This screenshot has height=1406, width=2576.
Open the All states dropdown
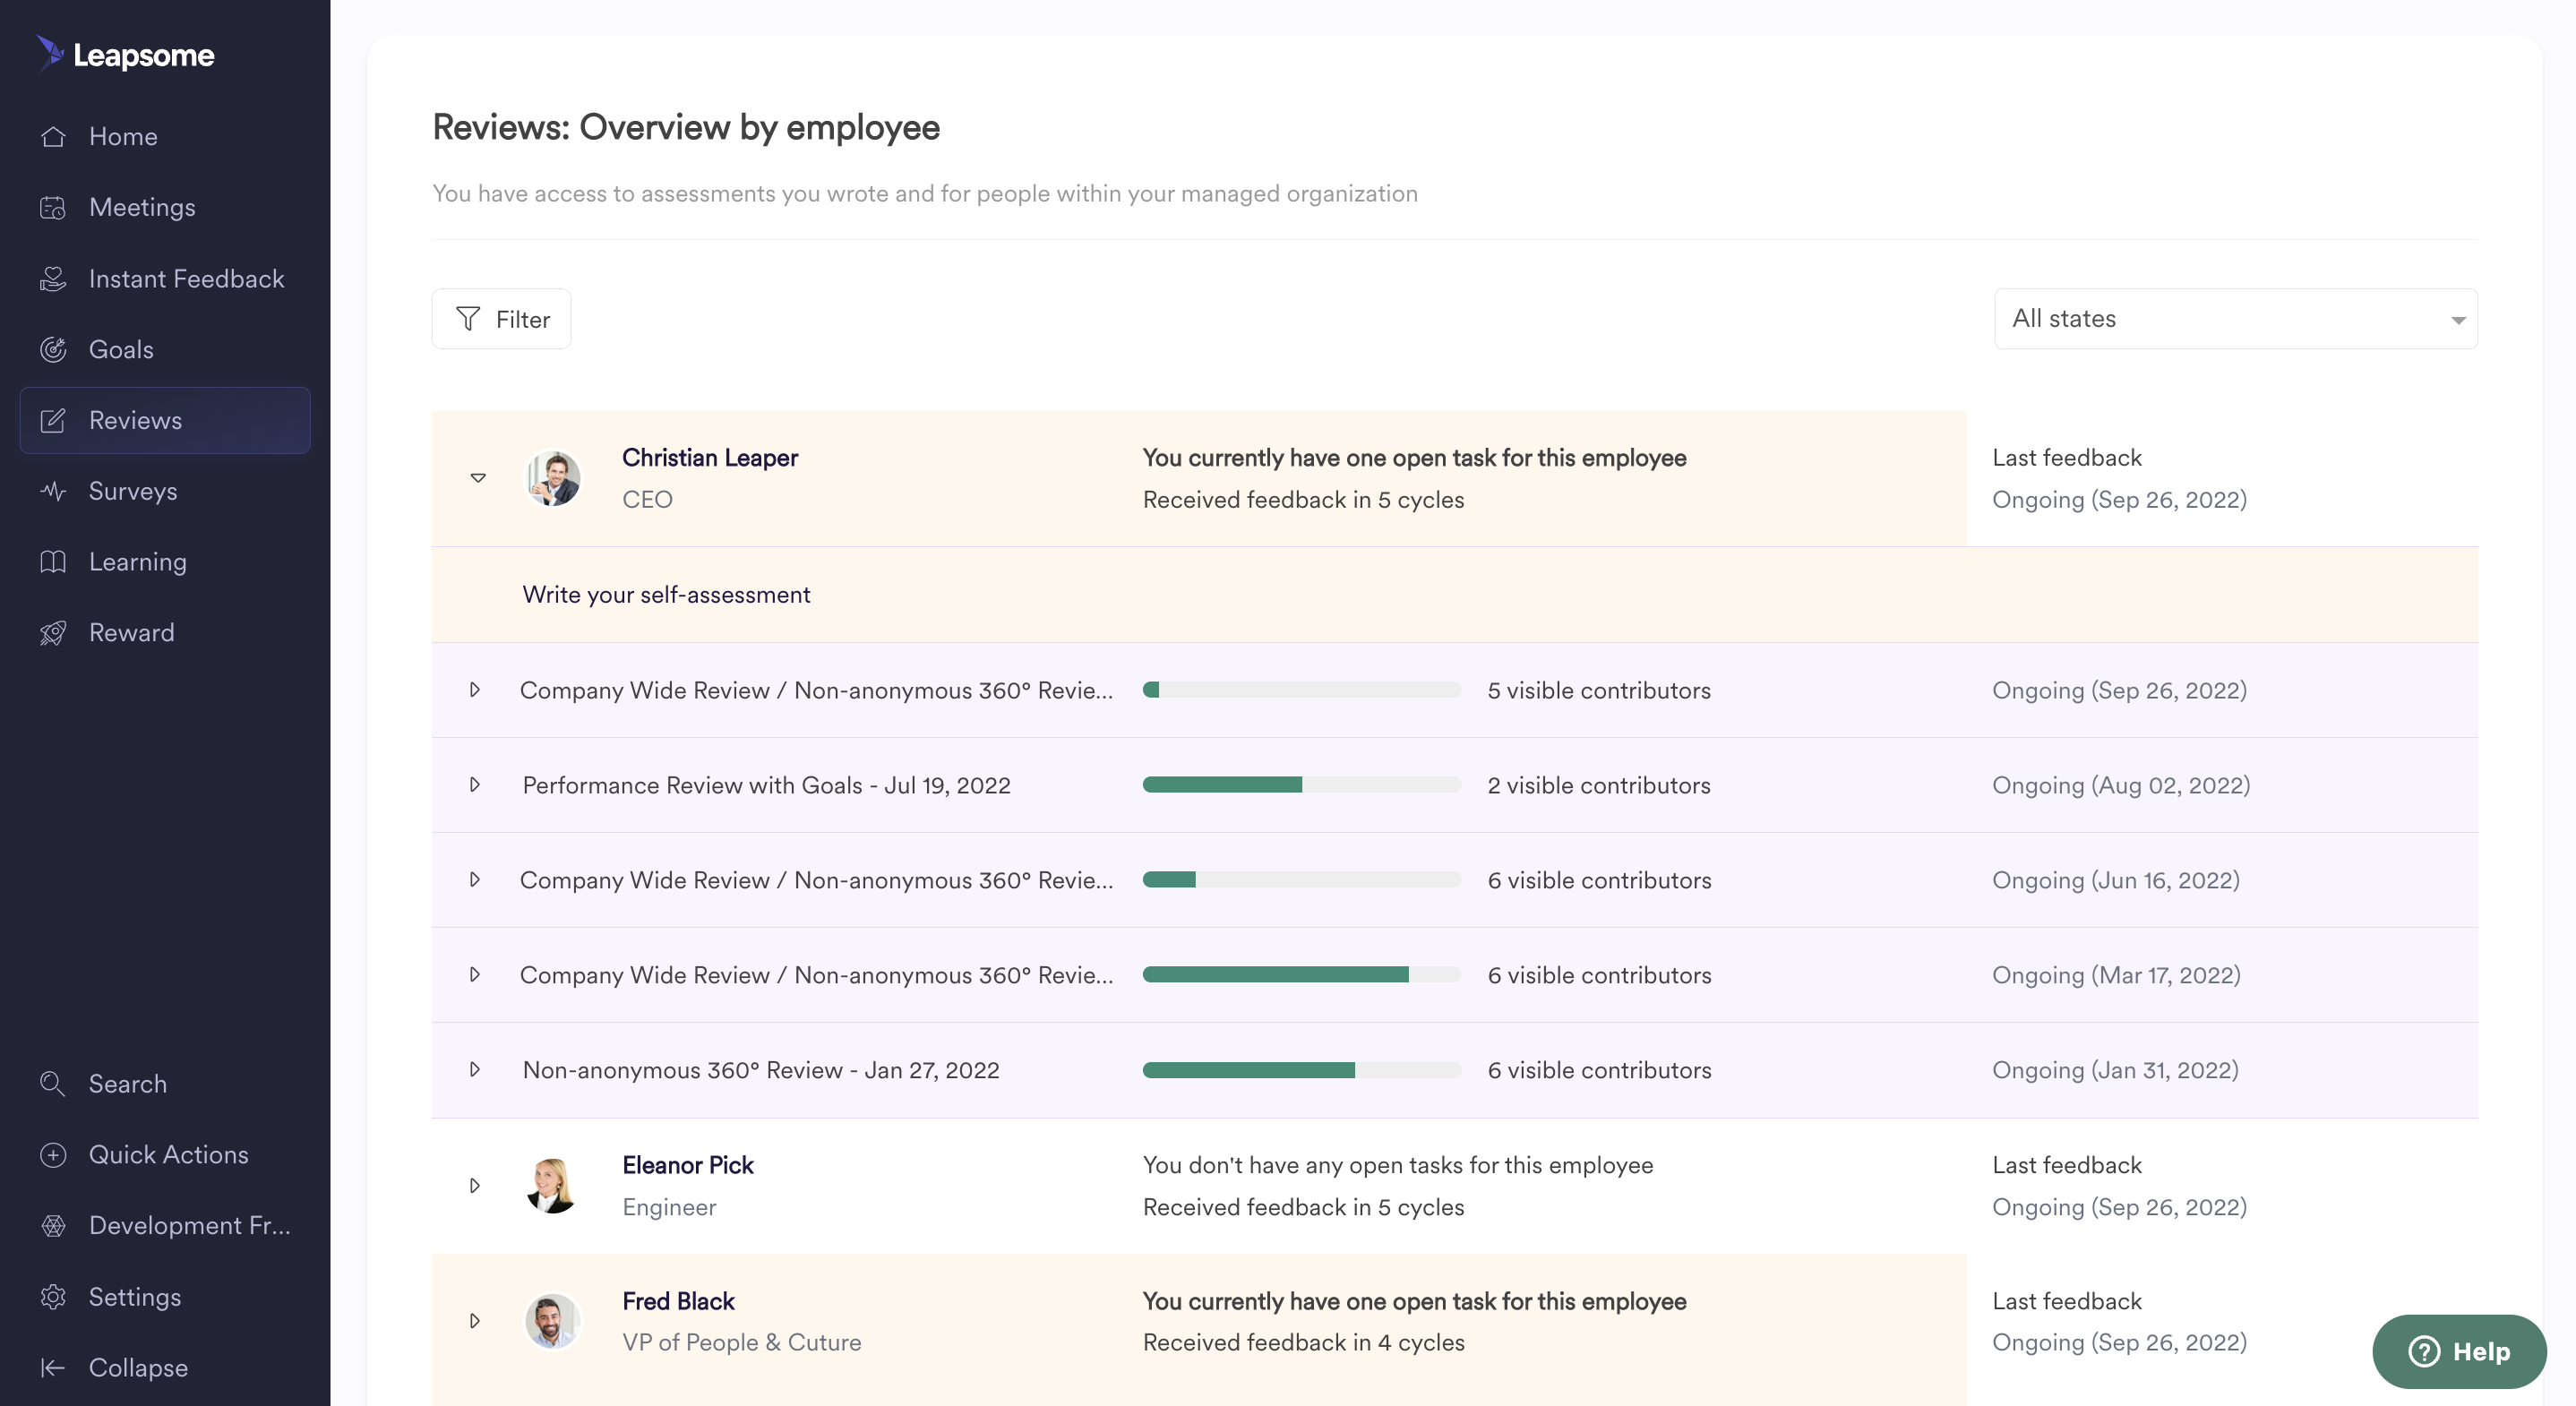2236,319
